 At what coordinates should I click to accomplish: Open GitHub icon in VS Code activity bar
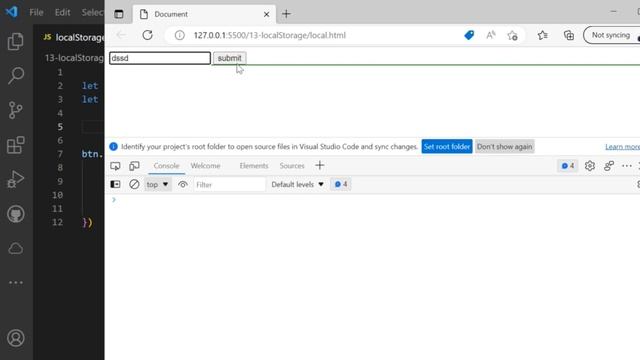pyautogui.click(x=16, y=214)
